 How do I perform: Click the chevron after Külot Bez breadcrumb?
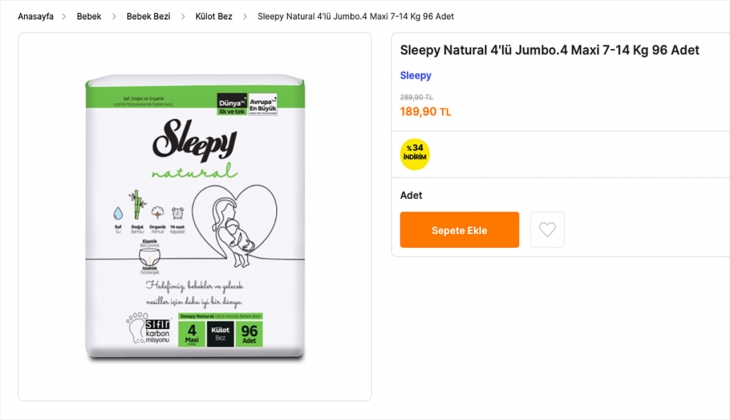(245, 17)
